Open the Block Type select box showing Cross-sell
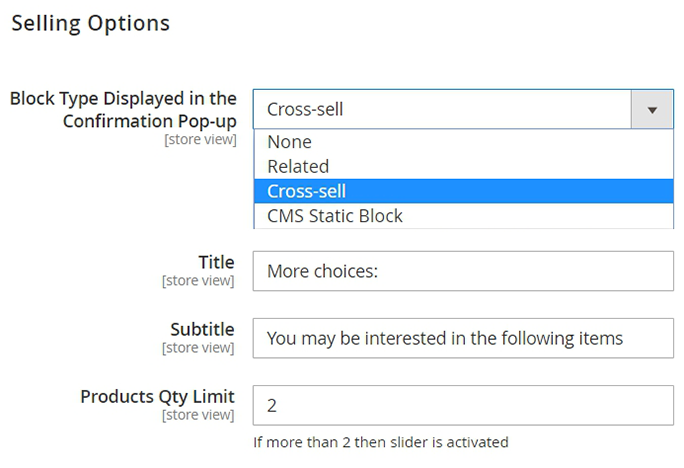 (x=441, y=109)
